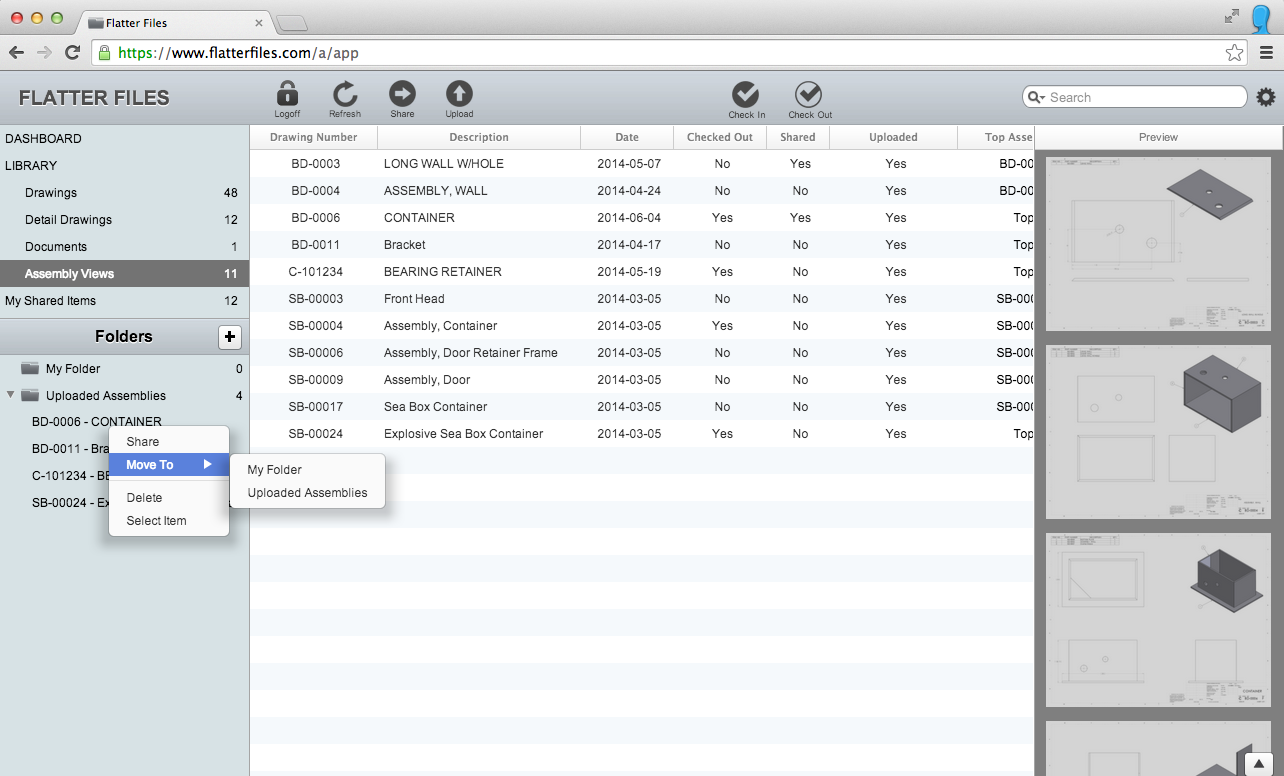Click the Check Out icon
This screenshot has width=1284, height=776.
[808, 94]
